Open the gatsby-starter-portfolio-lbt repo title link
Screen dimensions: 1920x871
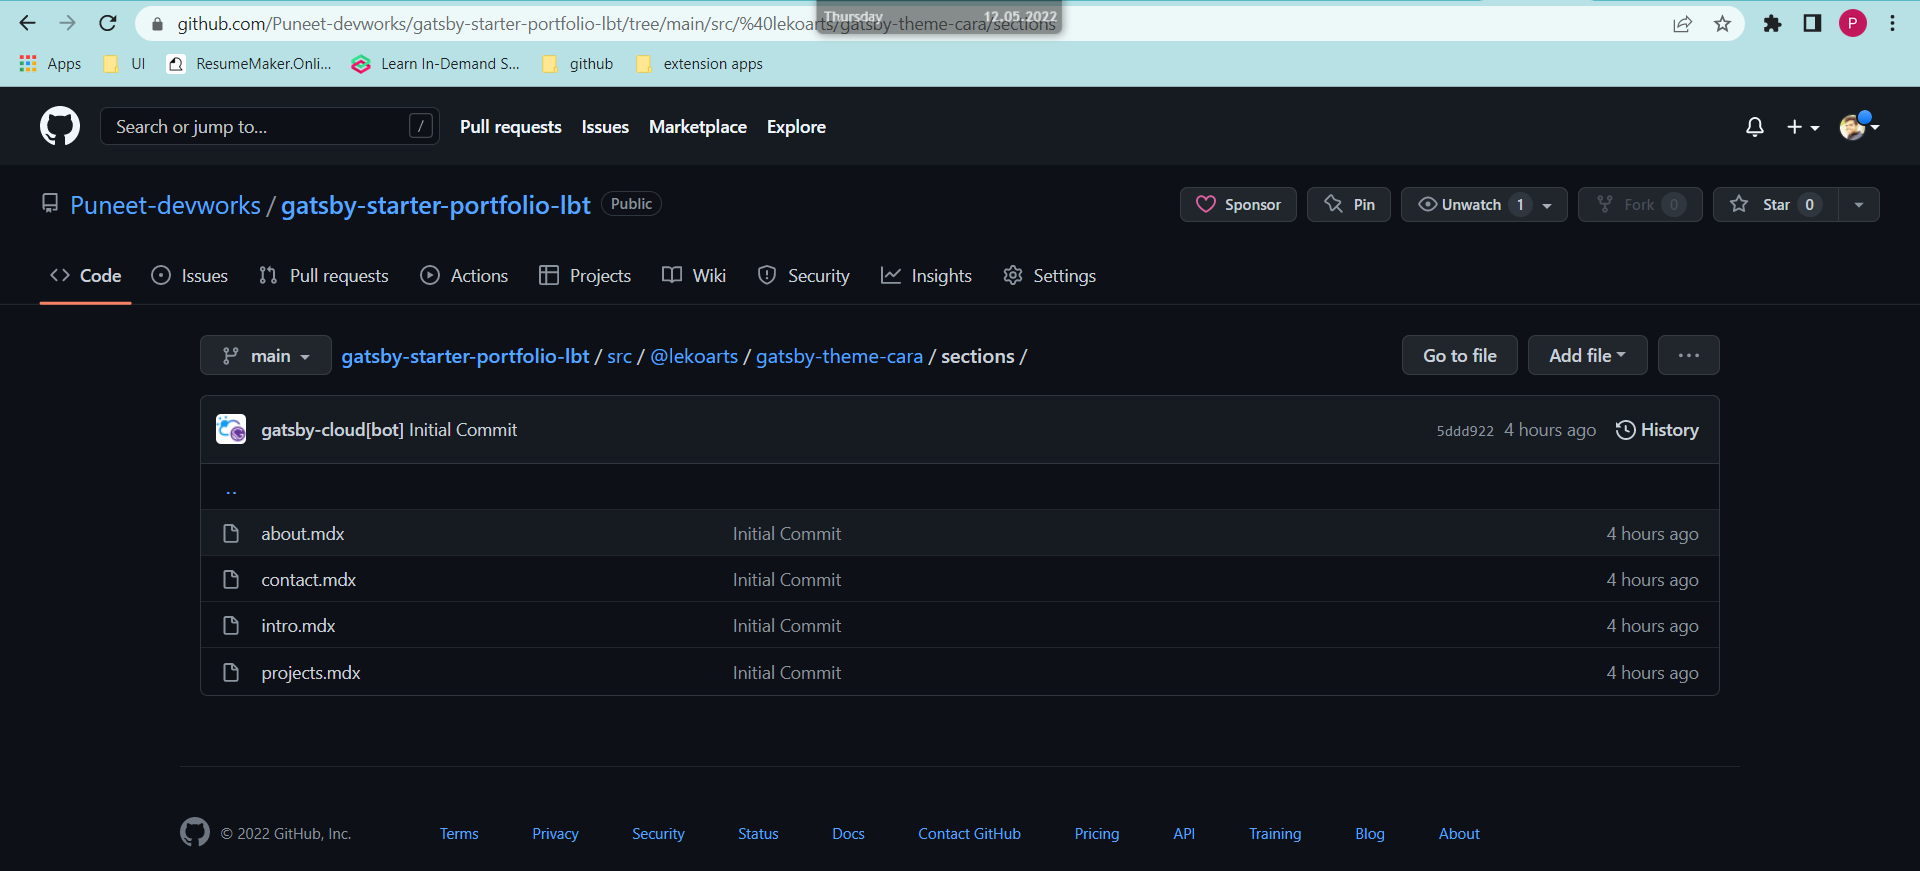(x=436, y=205)
